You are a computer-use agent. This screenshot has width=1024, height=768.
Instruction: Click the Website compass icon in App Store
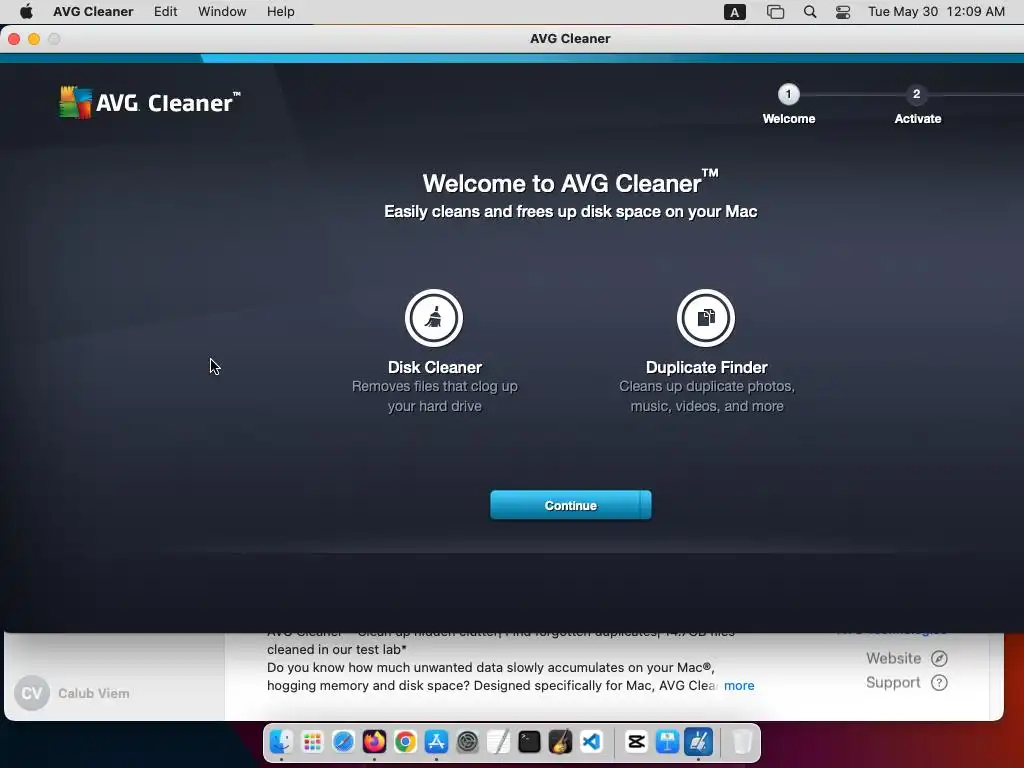point(939,658)
